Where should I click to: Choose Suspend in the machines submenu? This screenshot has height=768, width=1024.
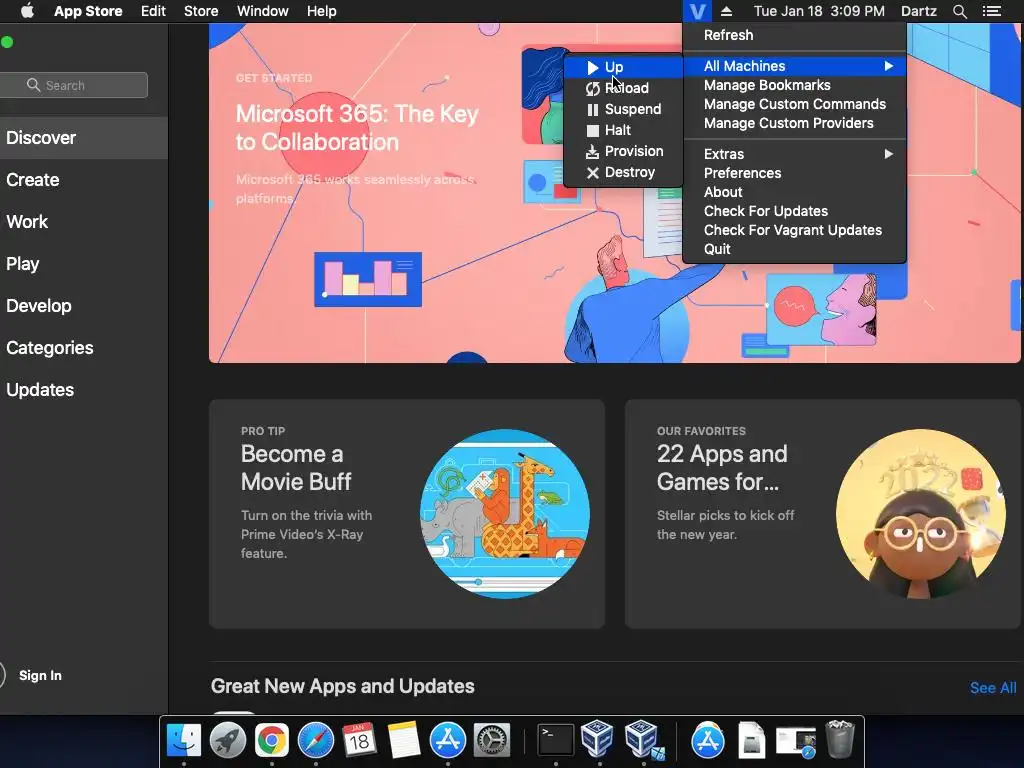click(622, 109)
